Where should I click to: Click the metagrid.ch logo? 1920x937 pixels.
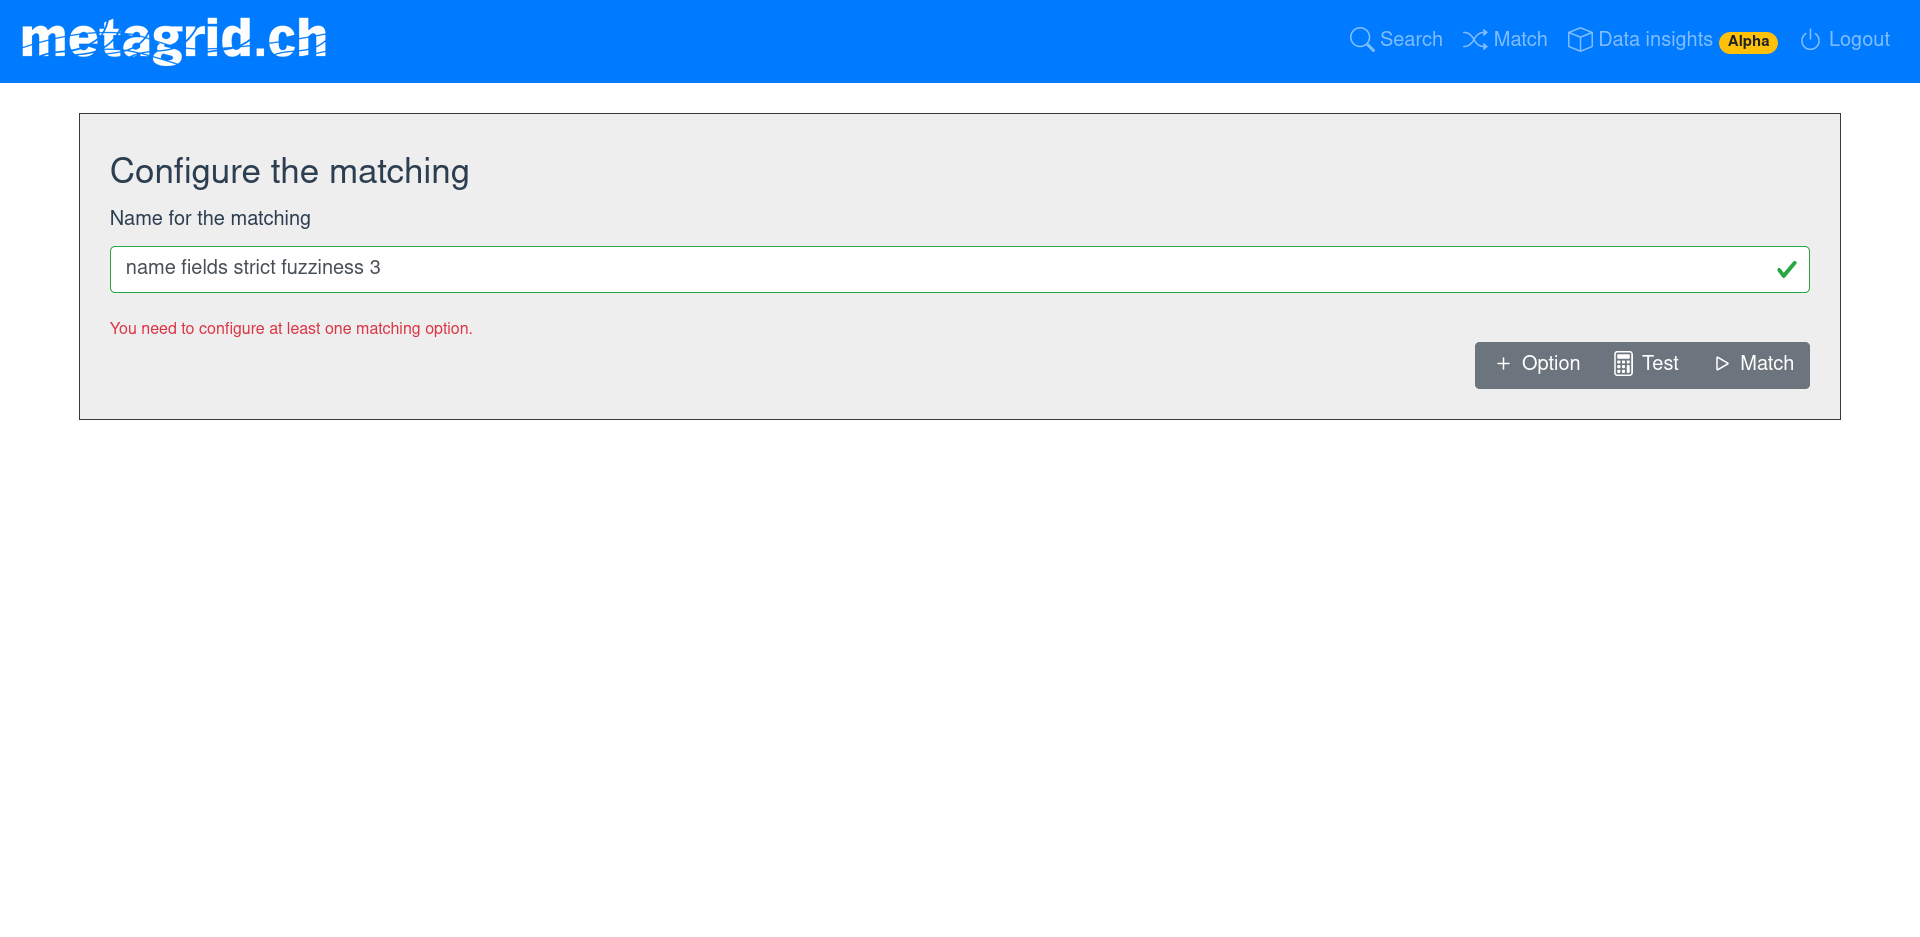174,40
